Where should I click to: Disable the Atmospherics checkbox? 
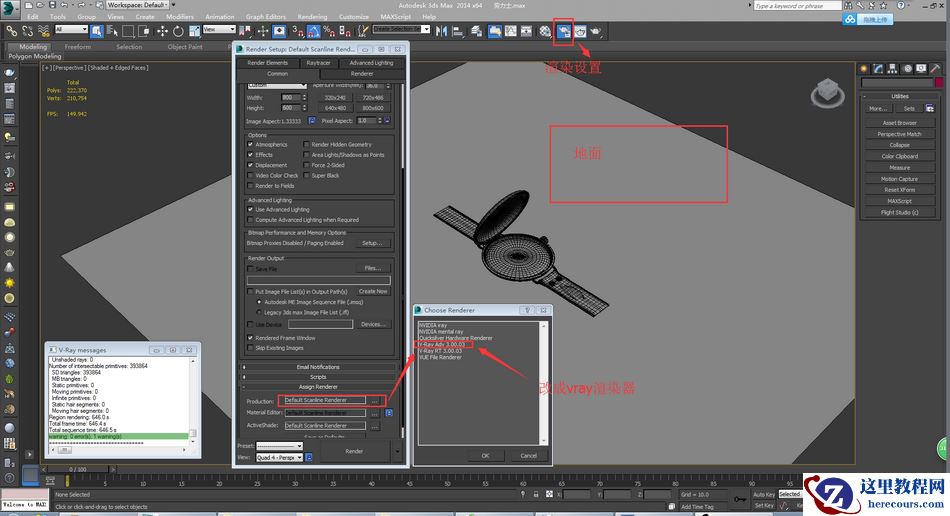(x=251, y=145)
